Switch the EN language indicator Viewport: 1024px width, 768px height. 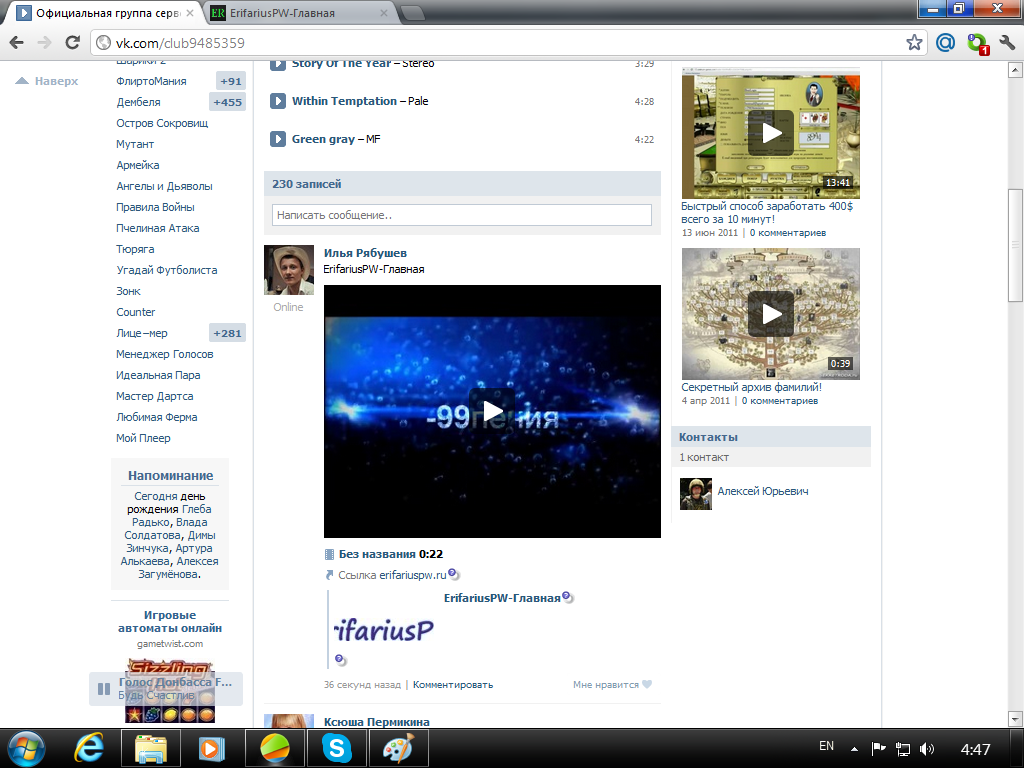[x=826, y=746]
